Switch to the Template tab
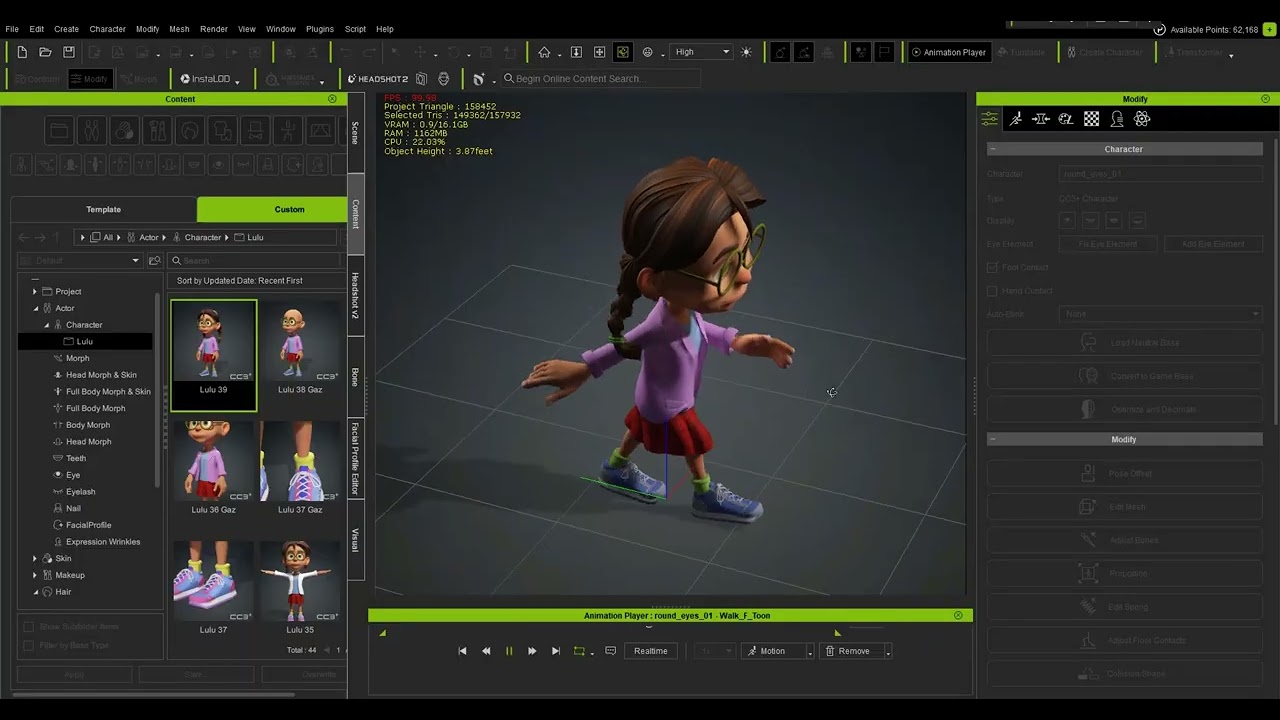The image size is (1280, 720). pos(104,209)
